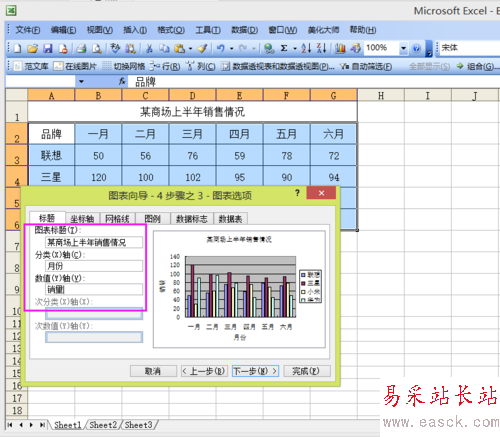Image resolution: width=500 pixels, height=437 pixels.
Task: Sort ascending with A-Z icon
Action: click(x=306, y=49)
